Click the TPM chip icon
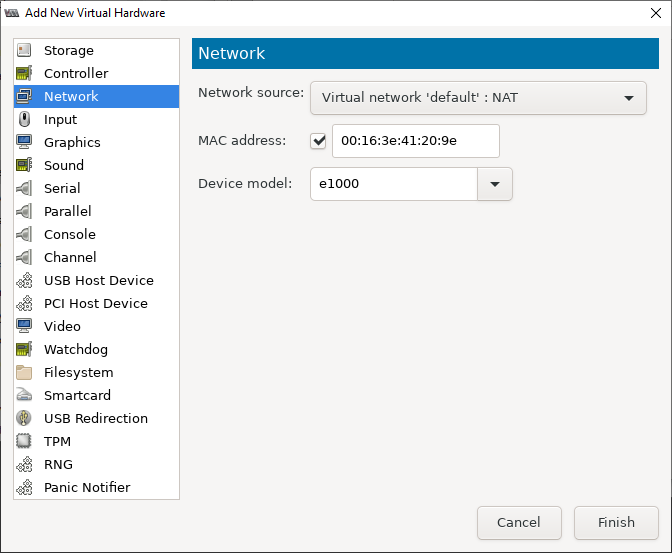Screen dimensions: 672x553 click(25, 441)
